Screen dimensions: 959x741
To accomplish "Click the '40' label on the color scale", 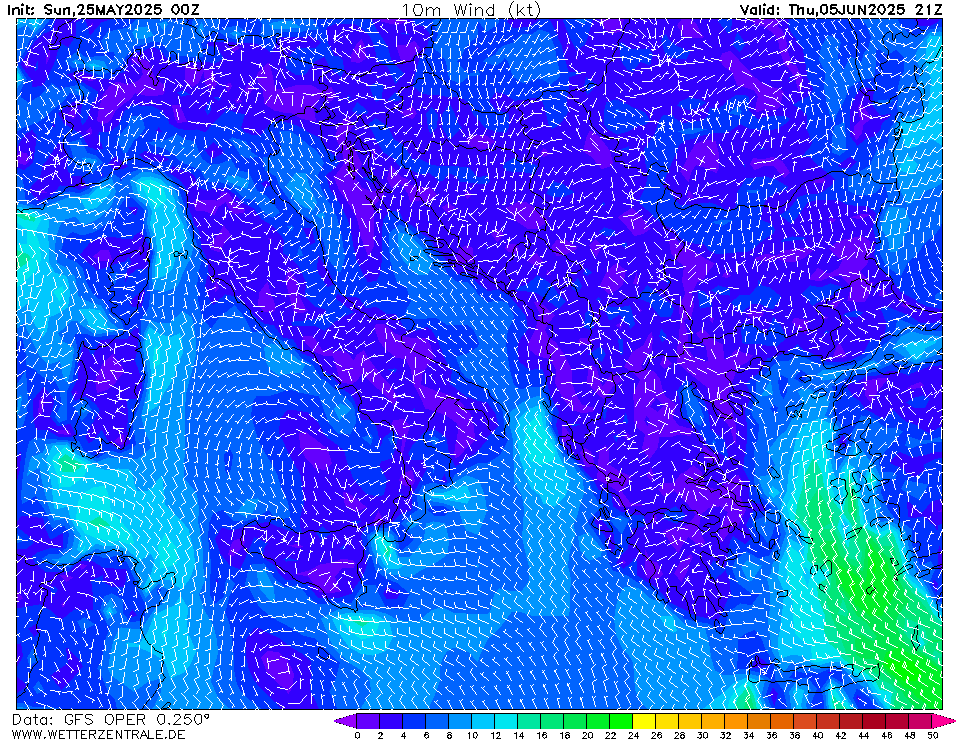I will coord(818,735).
